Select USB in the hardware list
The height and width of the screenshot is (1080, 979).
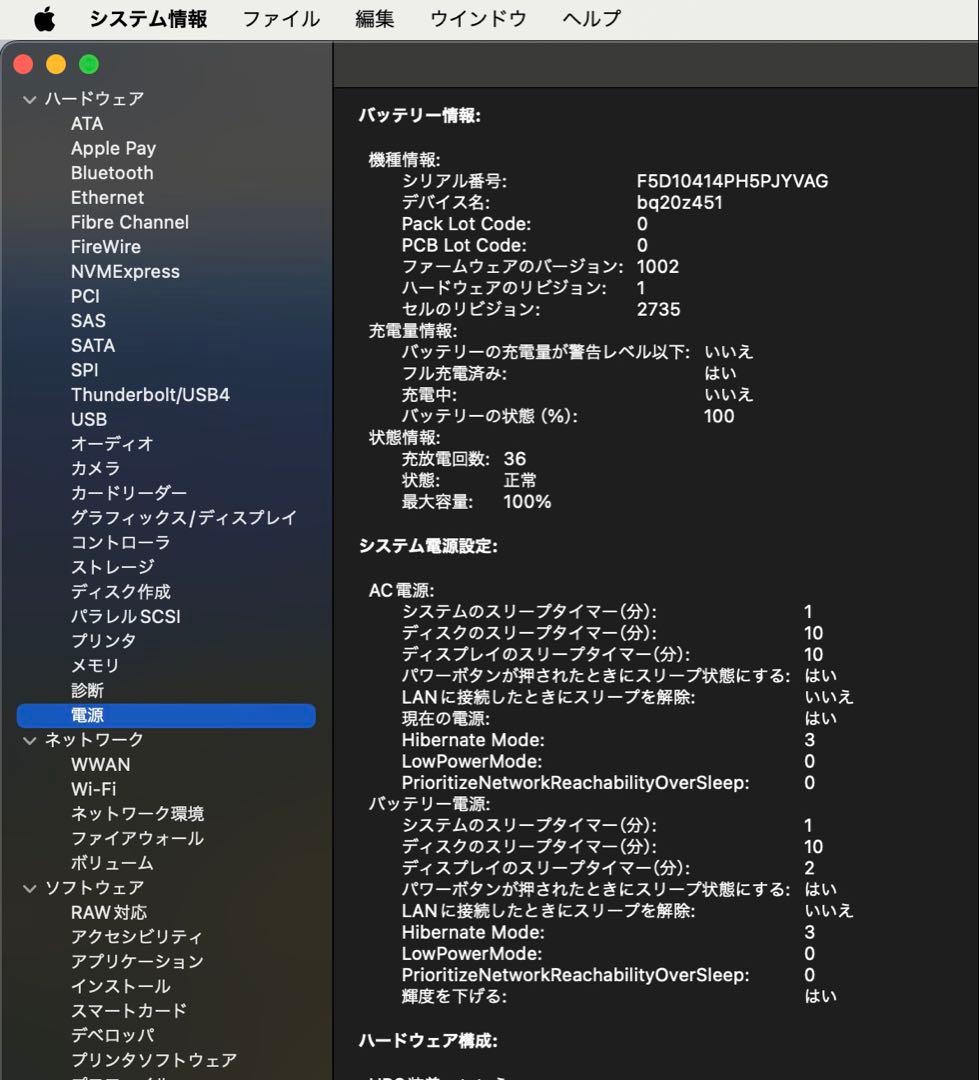point(89,419)
